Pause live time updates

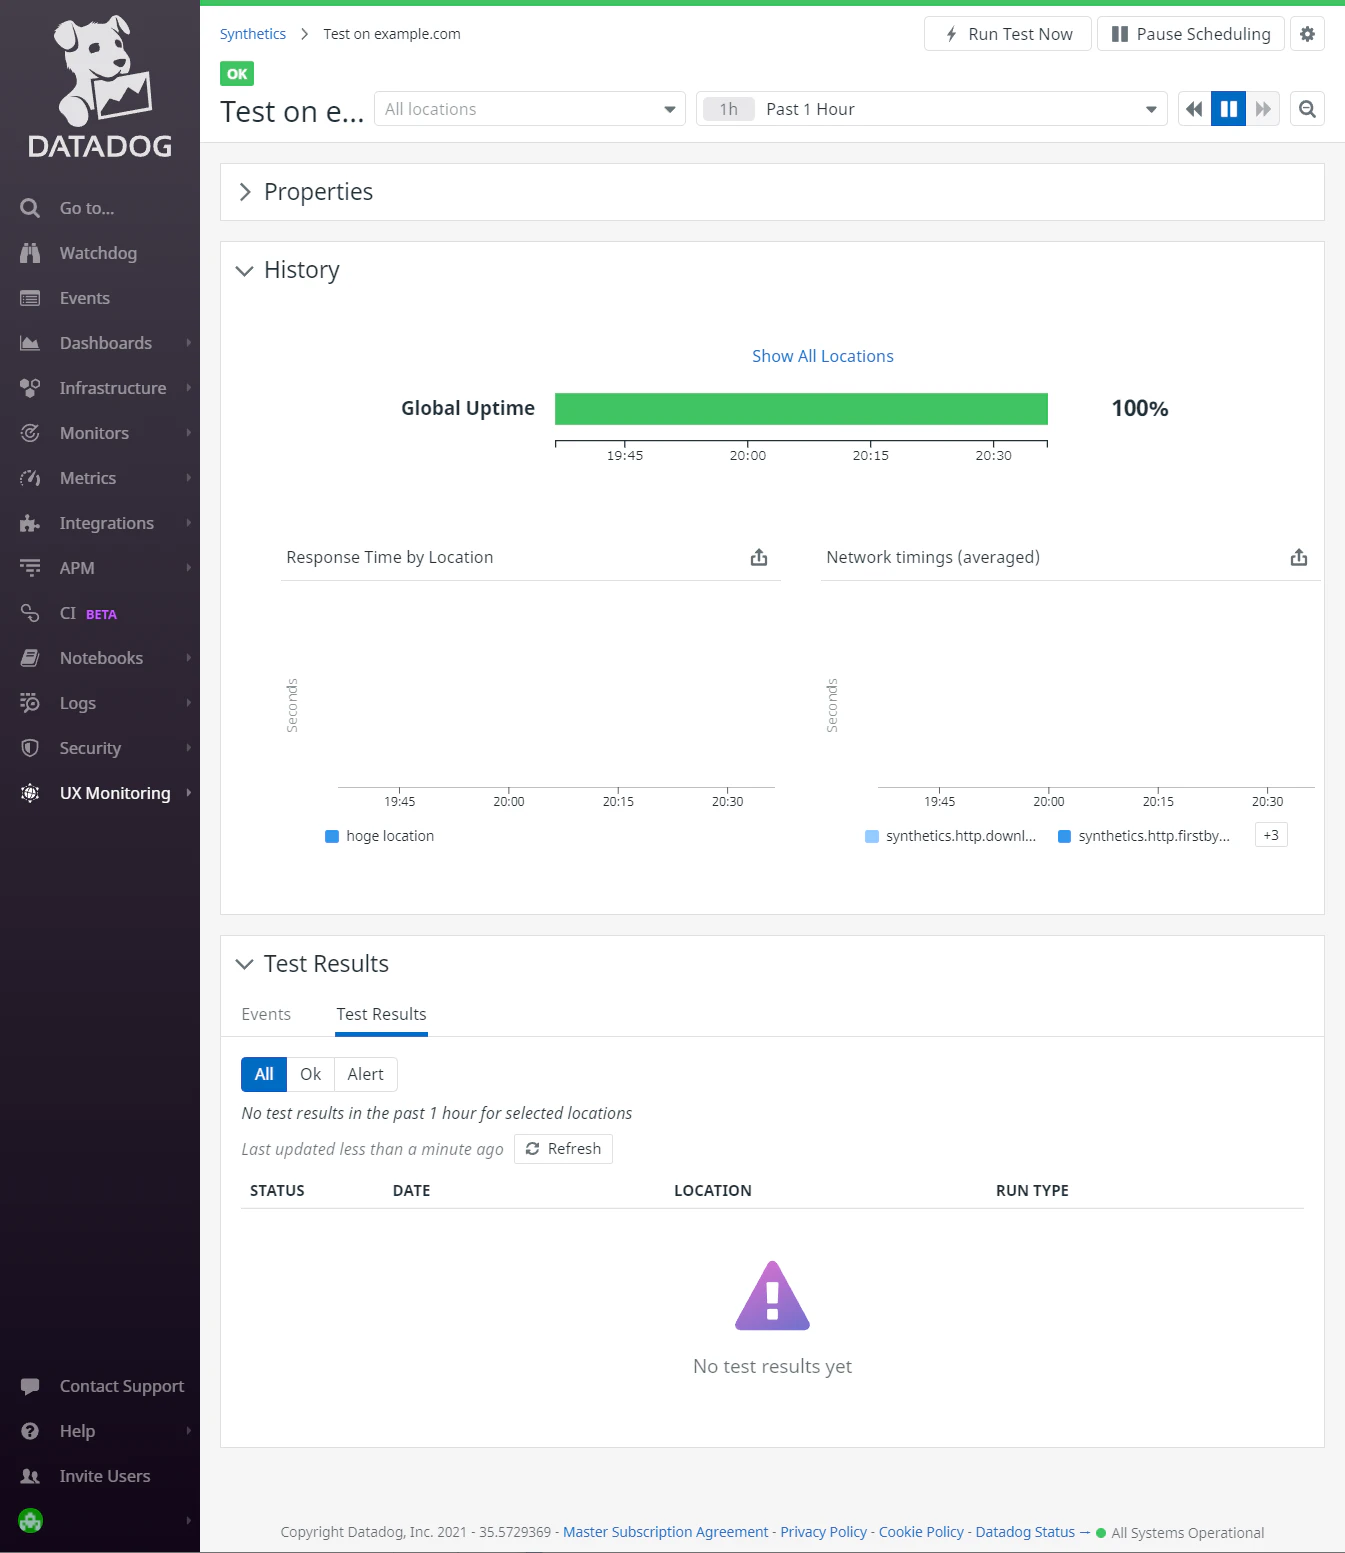(x=1229, y=109)
